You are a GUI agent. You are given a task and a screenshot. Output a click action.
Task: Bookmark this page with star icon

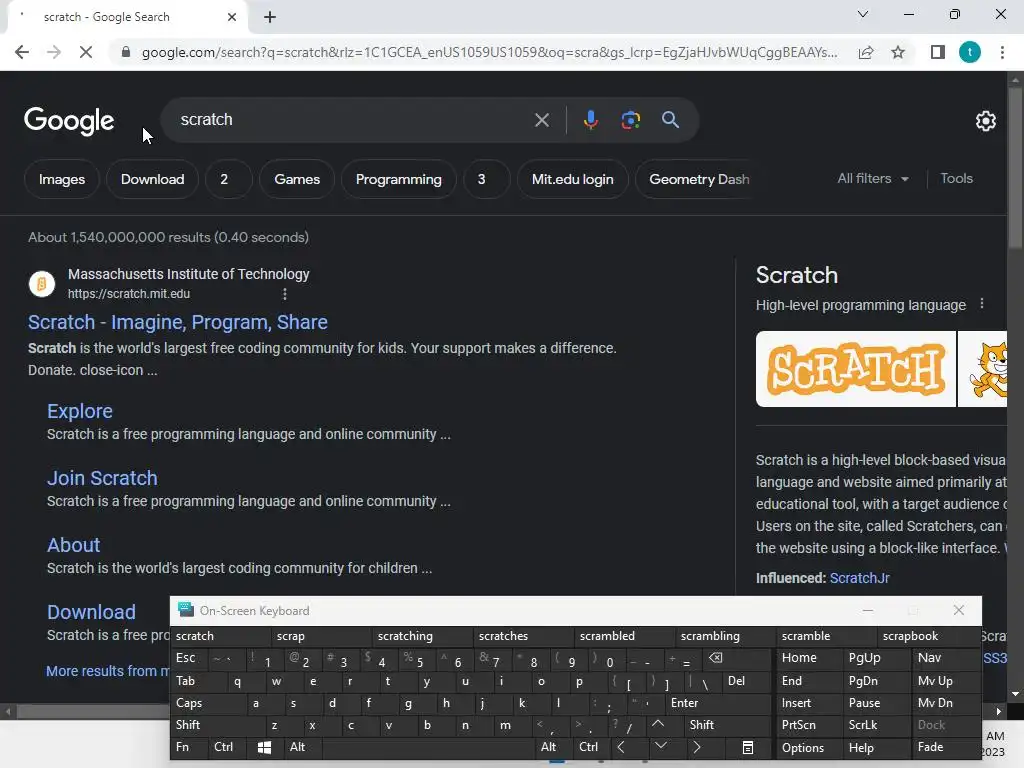click(x=898, y=52)
